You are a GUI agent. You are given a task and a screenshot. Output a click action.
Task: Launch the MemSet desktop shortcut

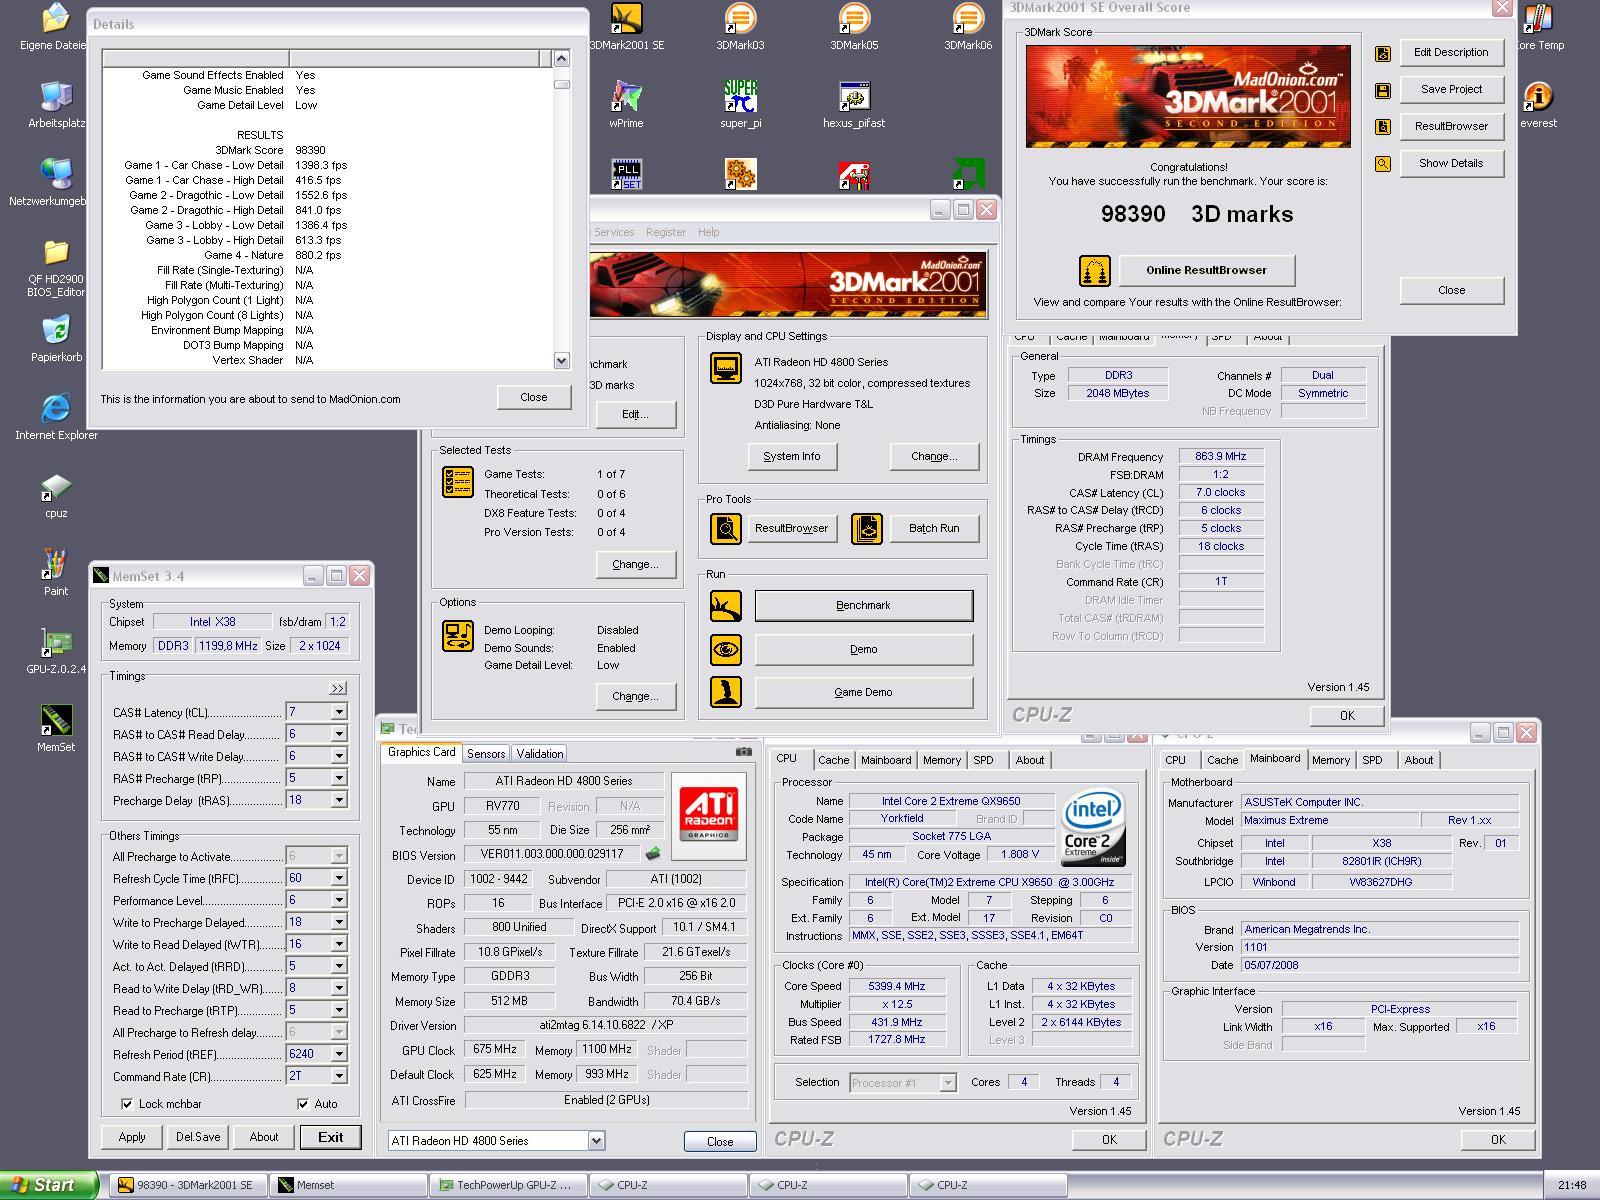tap(56, 729)
